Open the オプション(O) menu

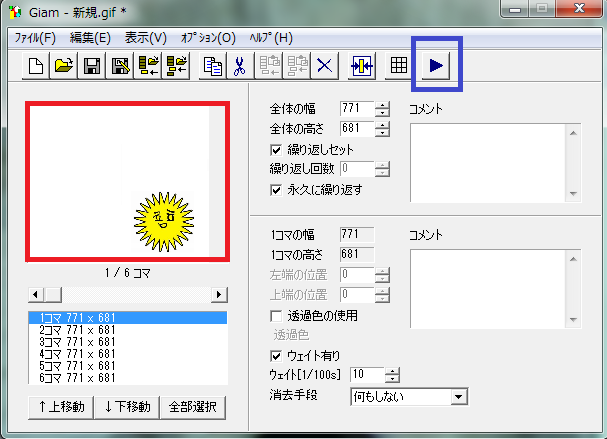[x=208, y=38]
